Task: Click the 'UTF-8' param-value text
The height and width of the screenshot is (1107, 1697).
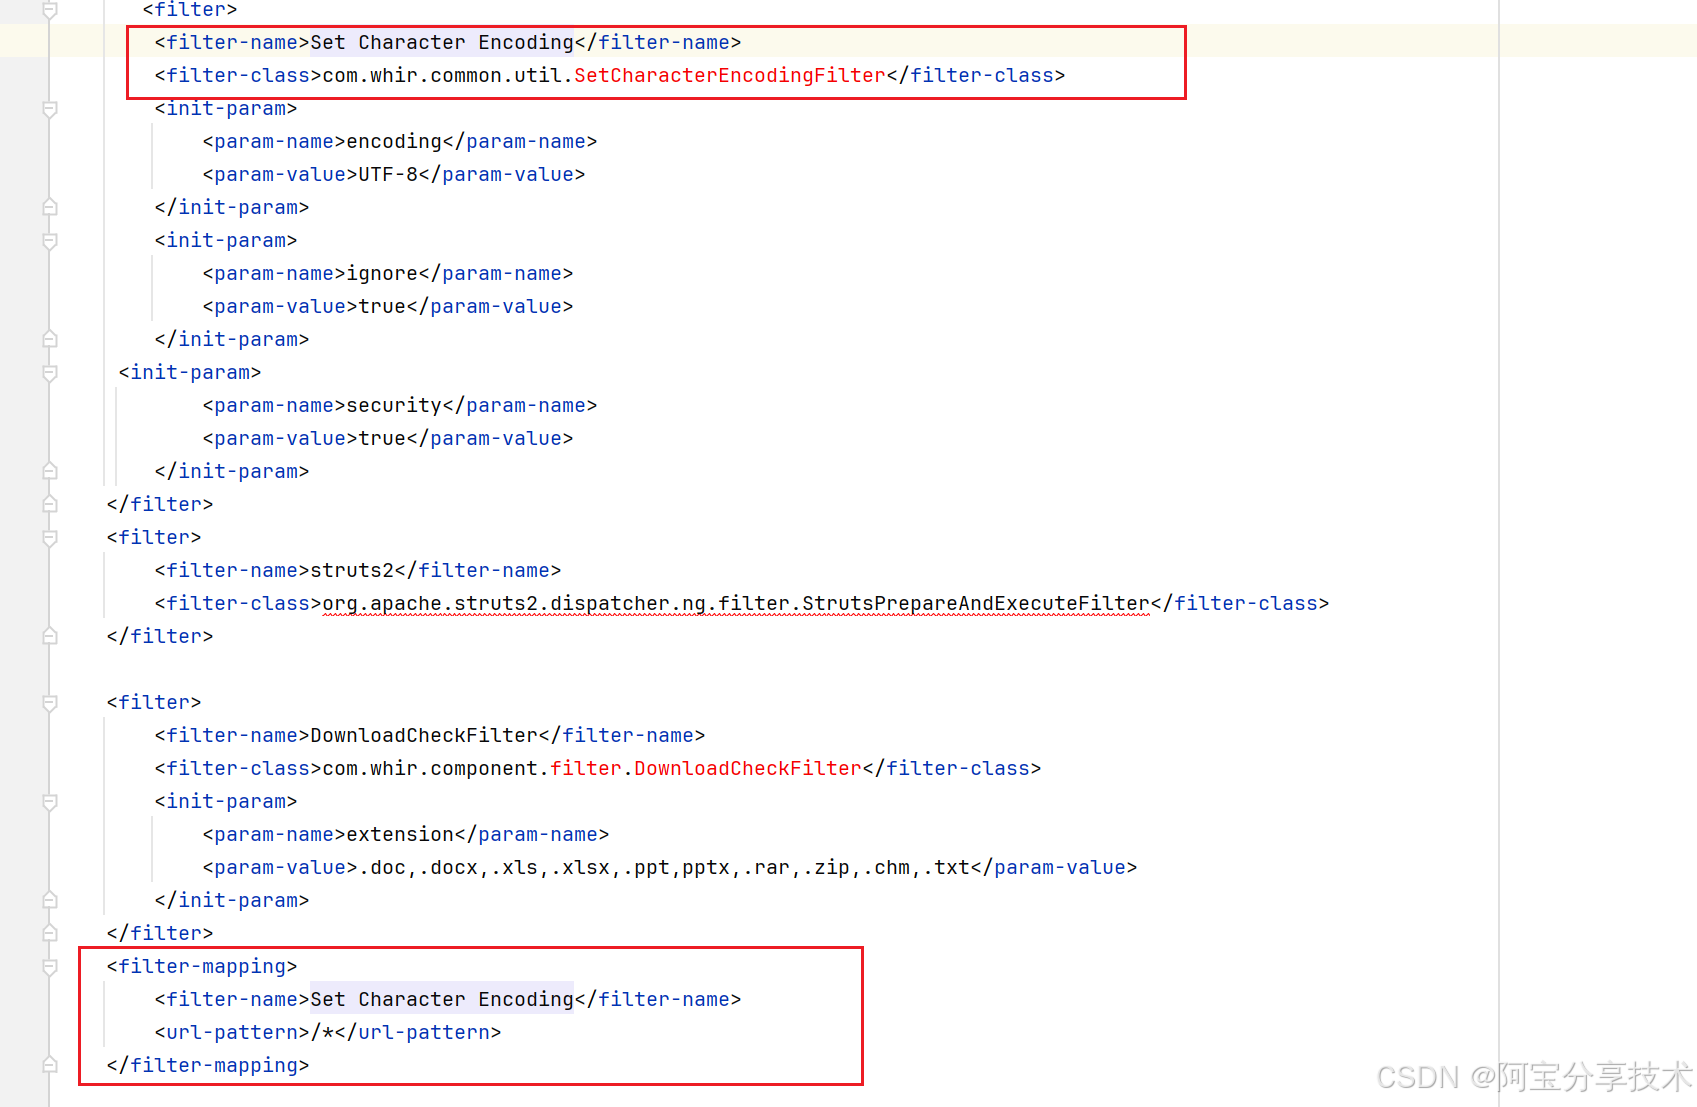Action: pyautogui.click(x=388, y=175)
